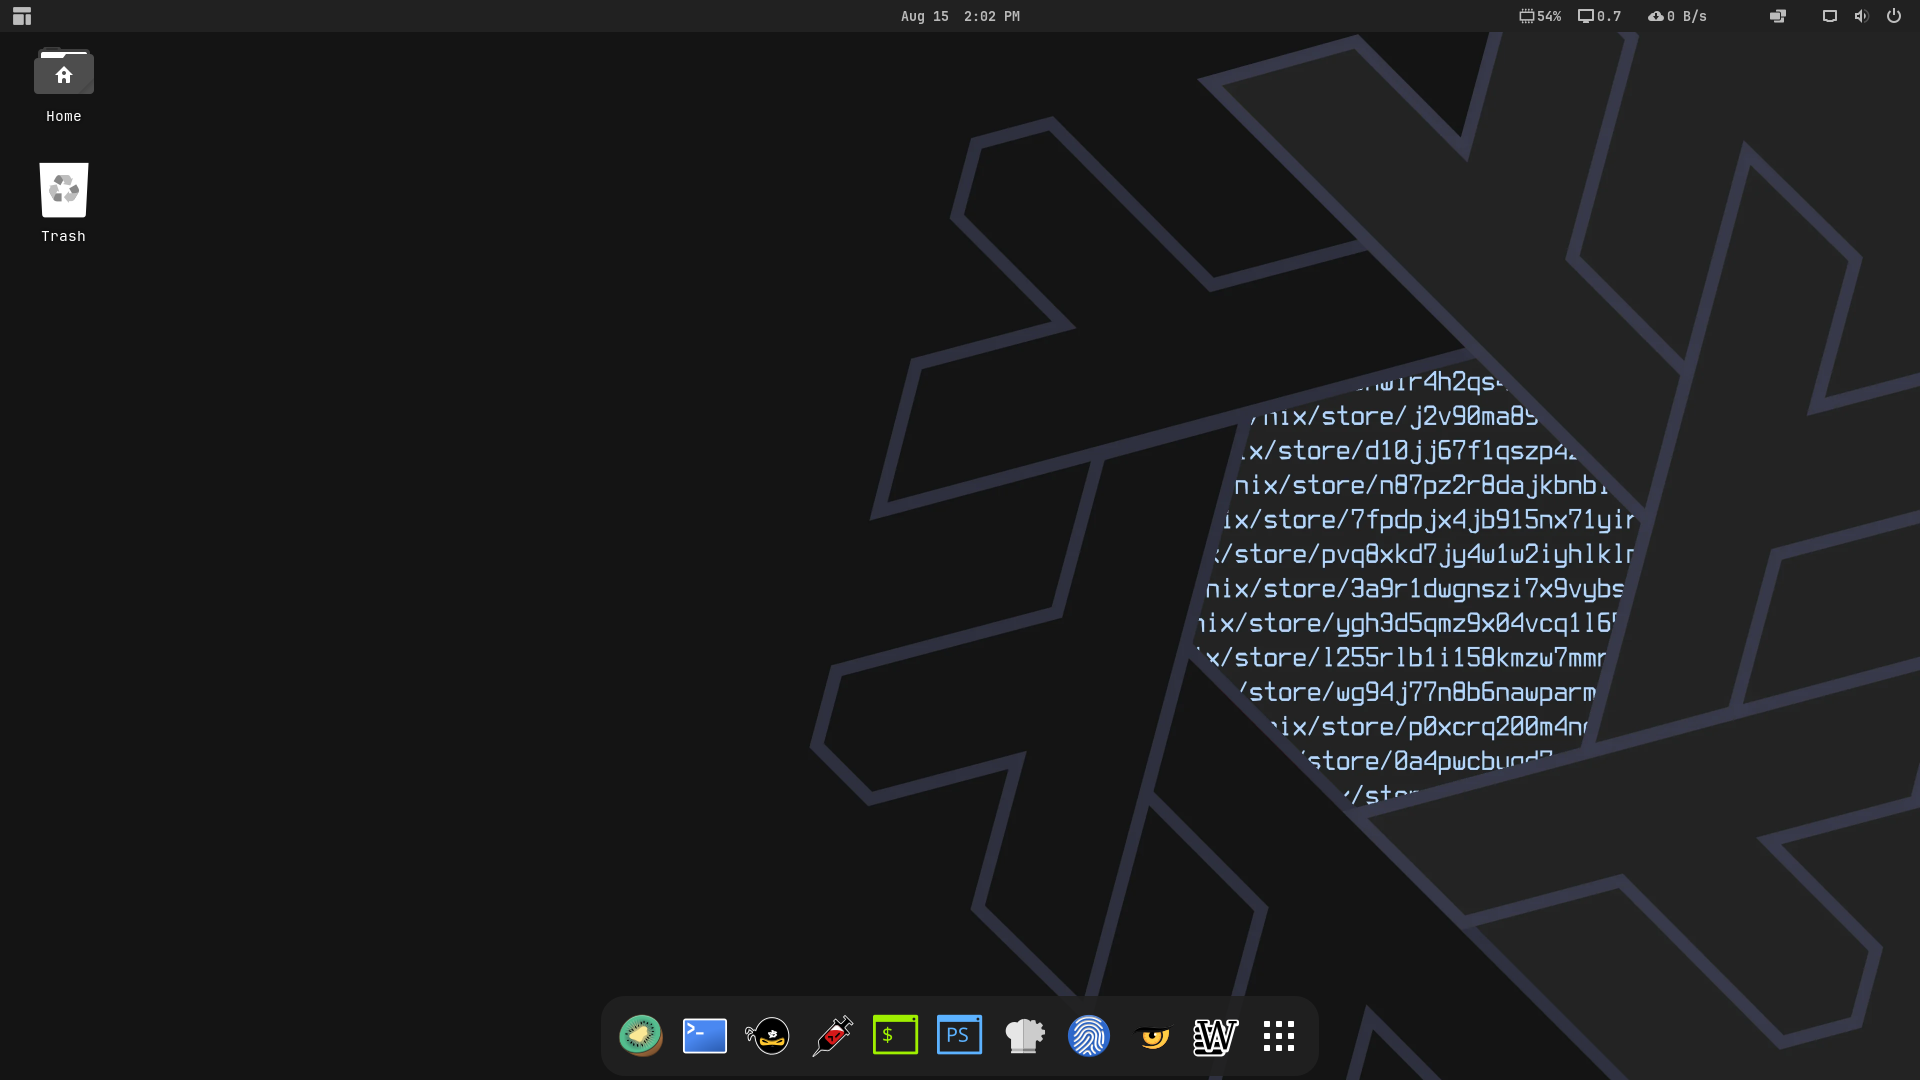Screen dimensions: 1920x1080
Task: Open Kiwix from the dock
Action: click(x=641, y=1035)
